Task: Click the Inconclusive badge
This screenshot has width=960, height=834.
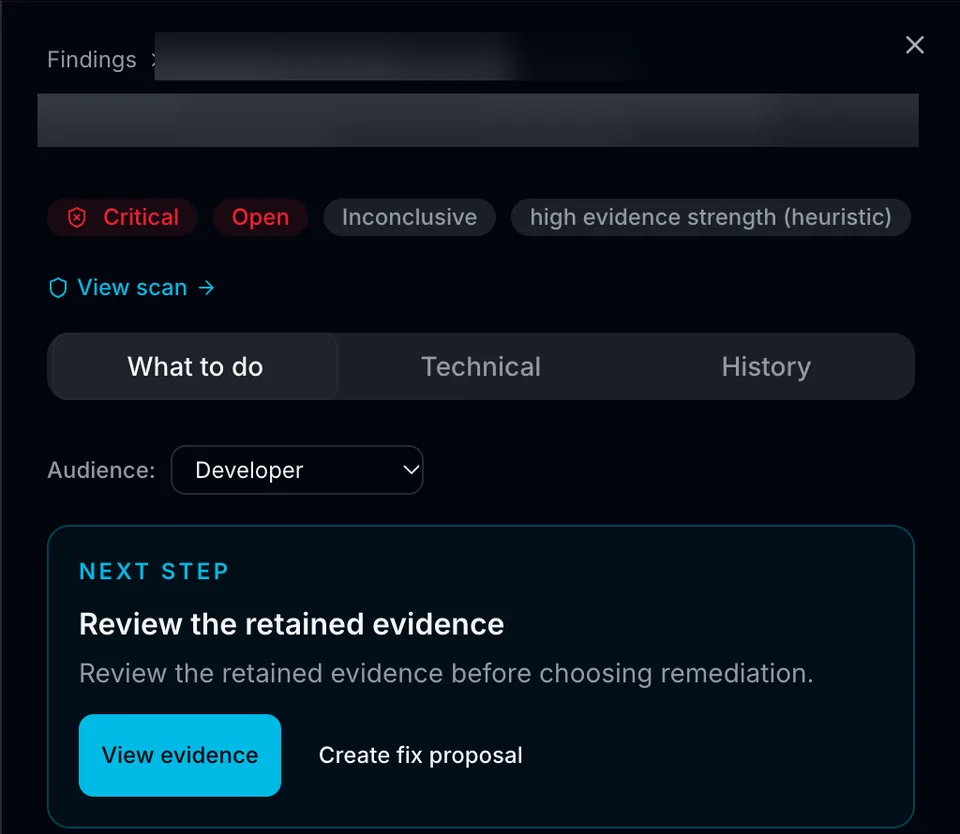Action: (x=410, y=217)
